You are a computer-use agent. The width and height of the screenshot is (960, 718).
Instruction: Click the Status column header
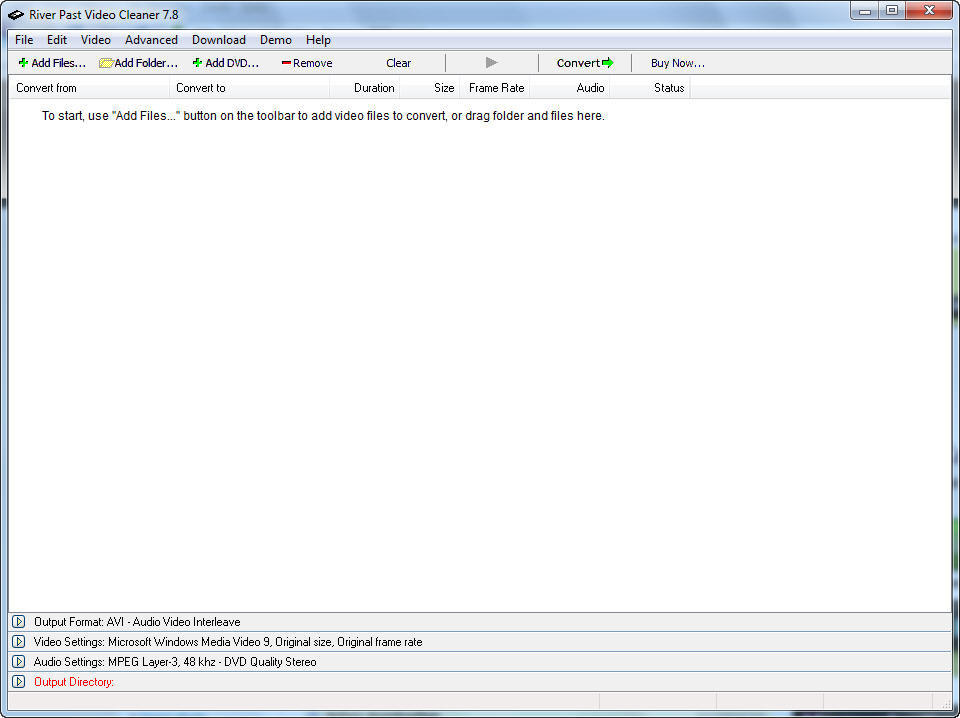click(650, 88)
